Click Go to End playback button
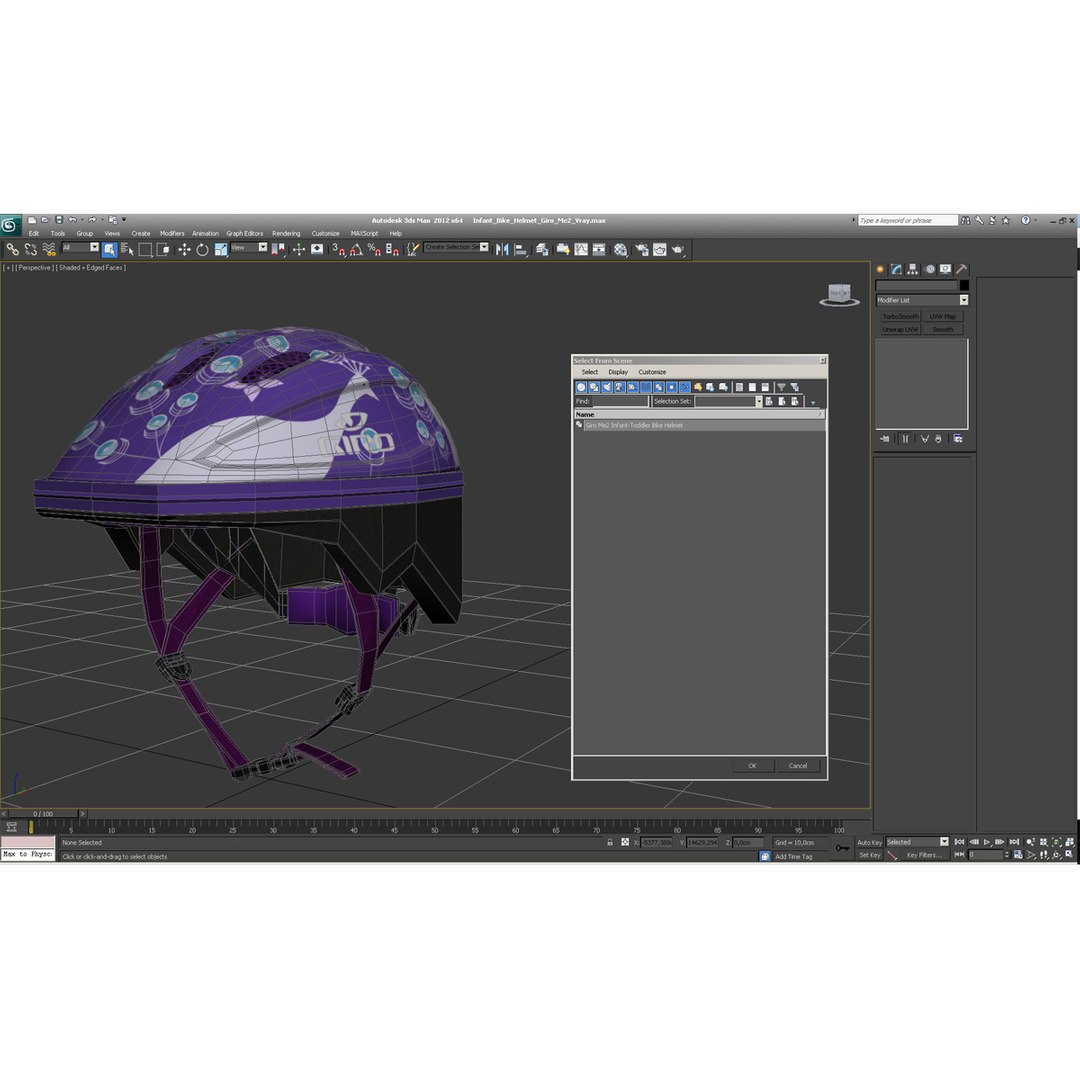 click(x=1014, y=842)
